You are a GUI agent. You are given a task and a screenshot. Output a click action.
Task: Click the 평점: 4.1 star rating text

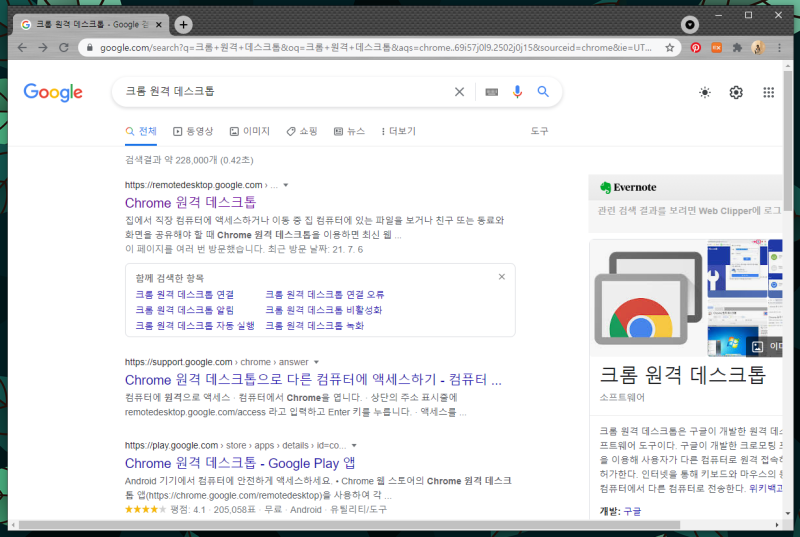[188, 509]
